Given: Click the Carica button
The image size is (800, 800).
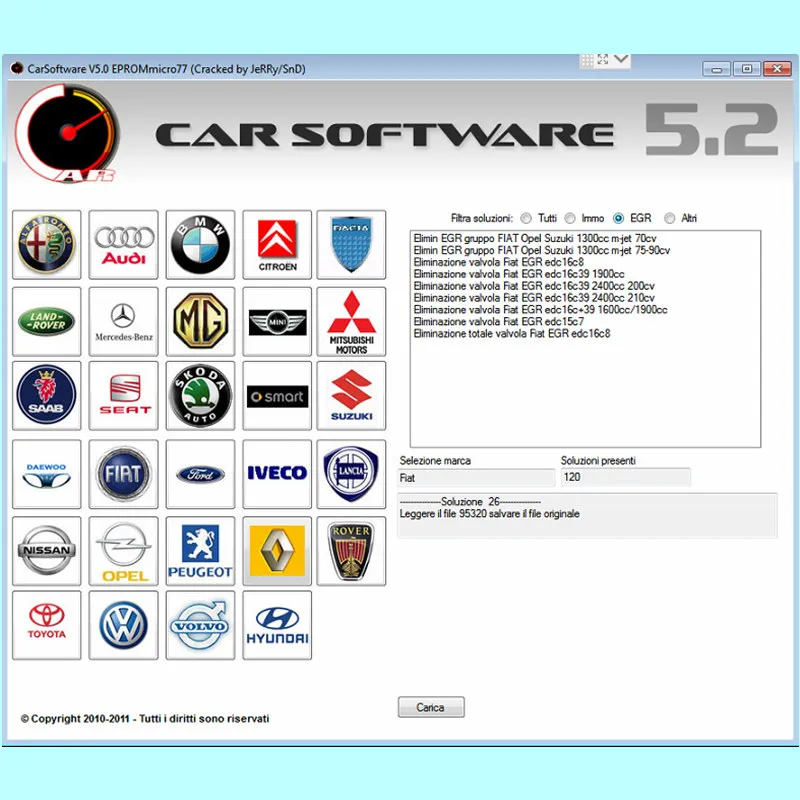Looking at the screenshot, I should click(431, 707).
